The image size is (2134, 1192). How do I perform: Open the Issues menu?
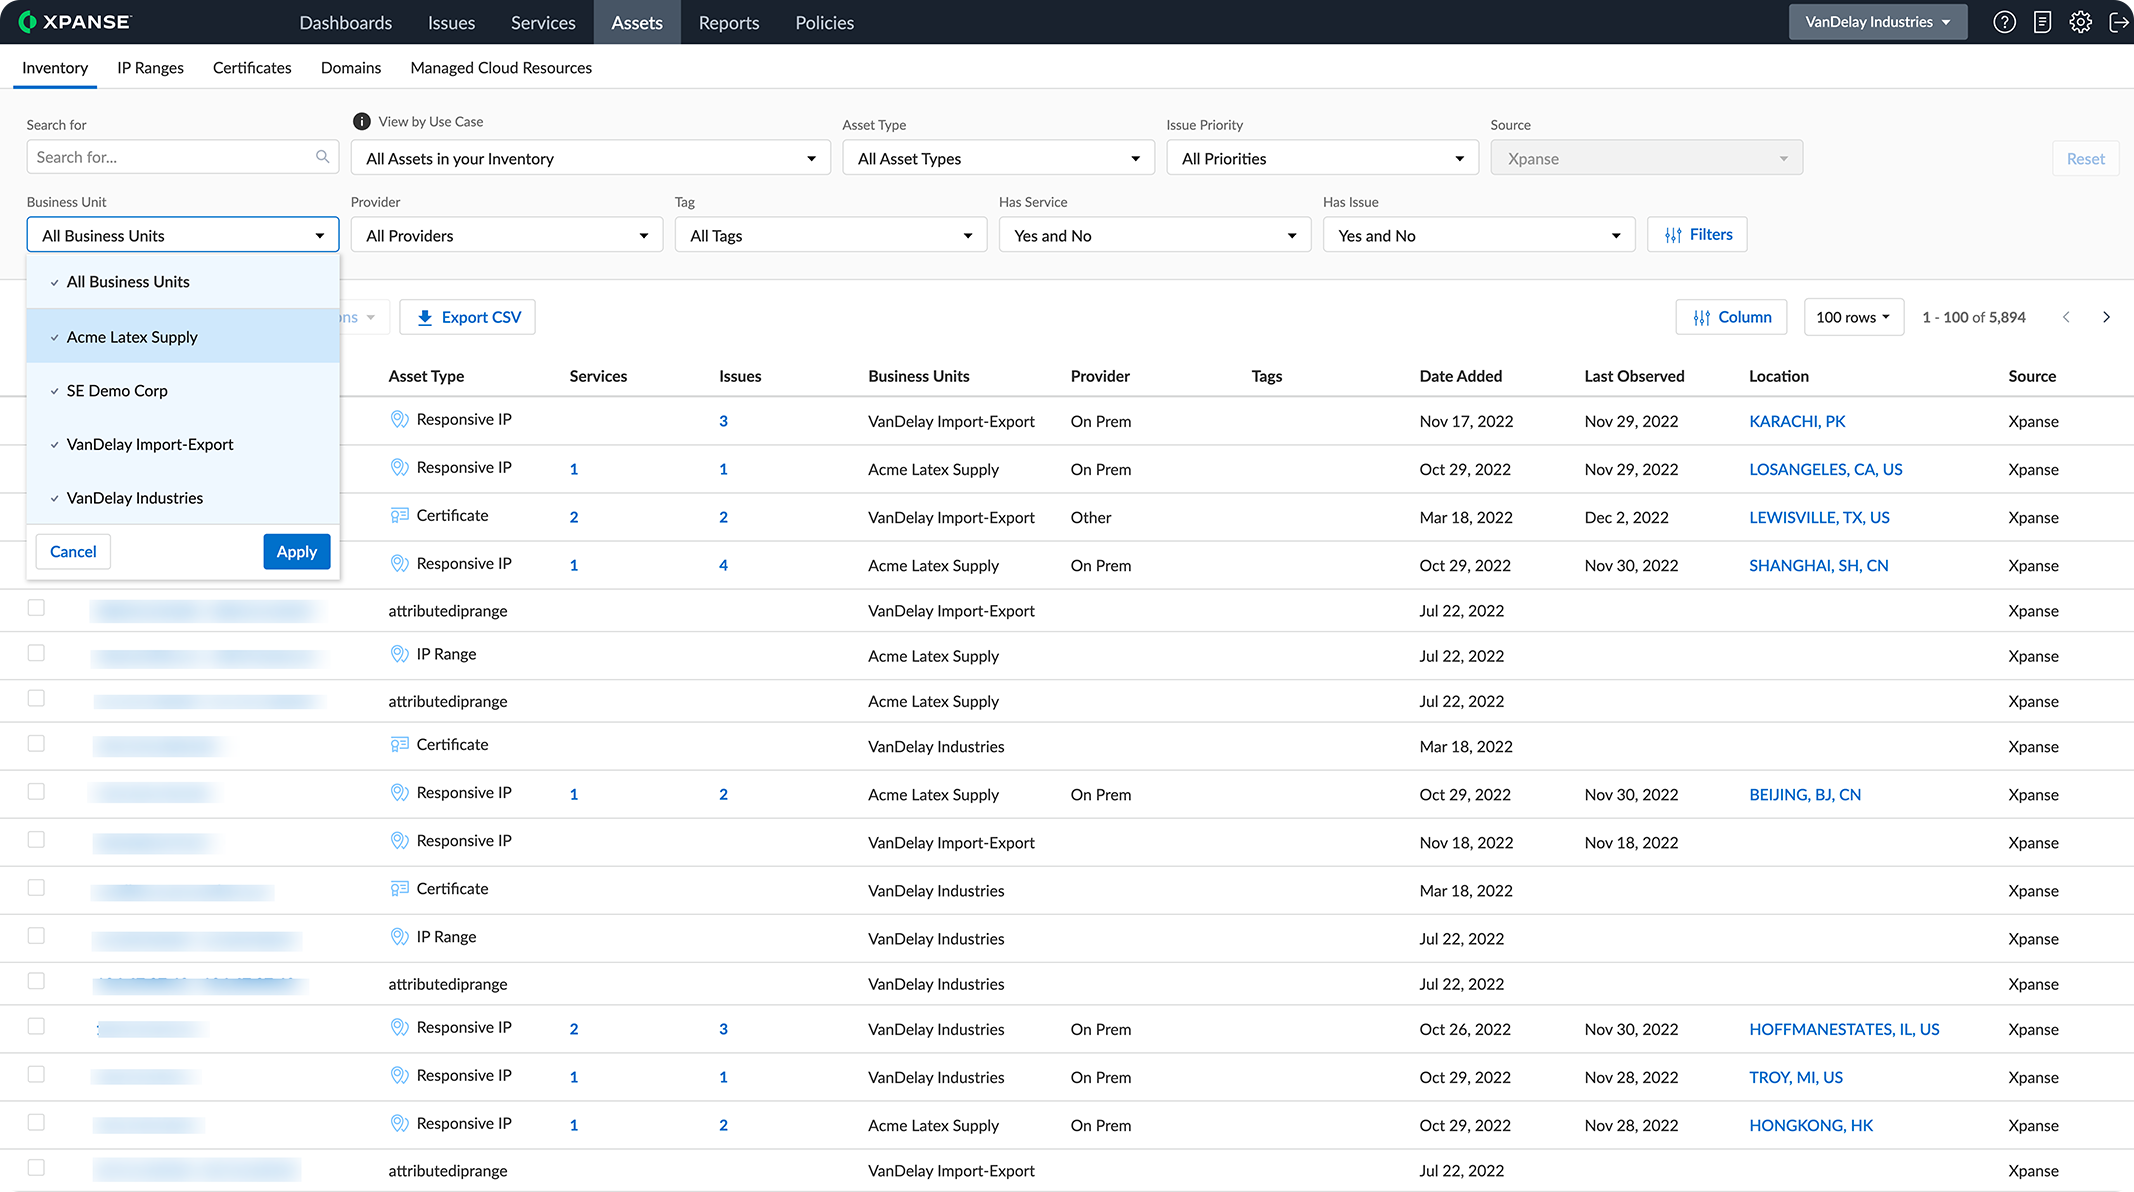[x=451, y=22]
